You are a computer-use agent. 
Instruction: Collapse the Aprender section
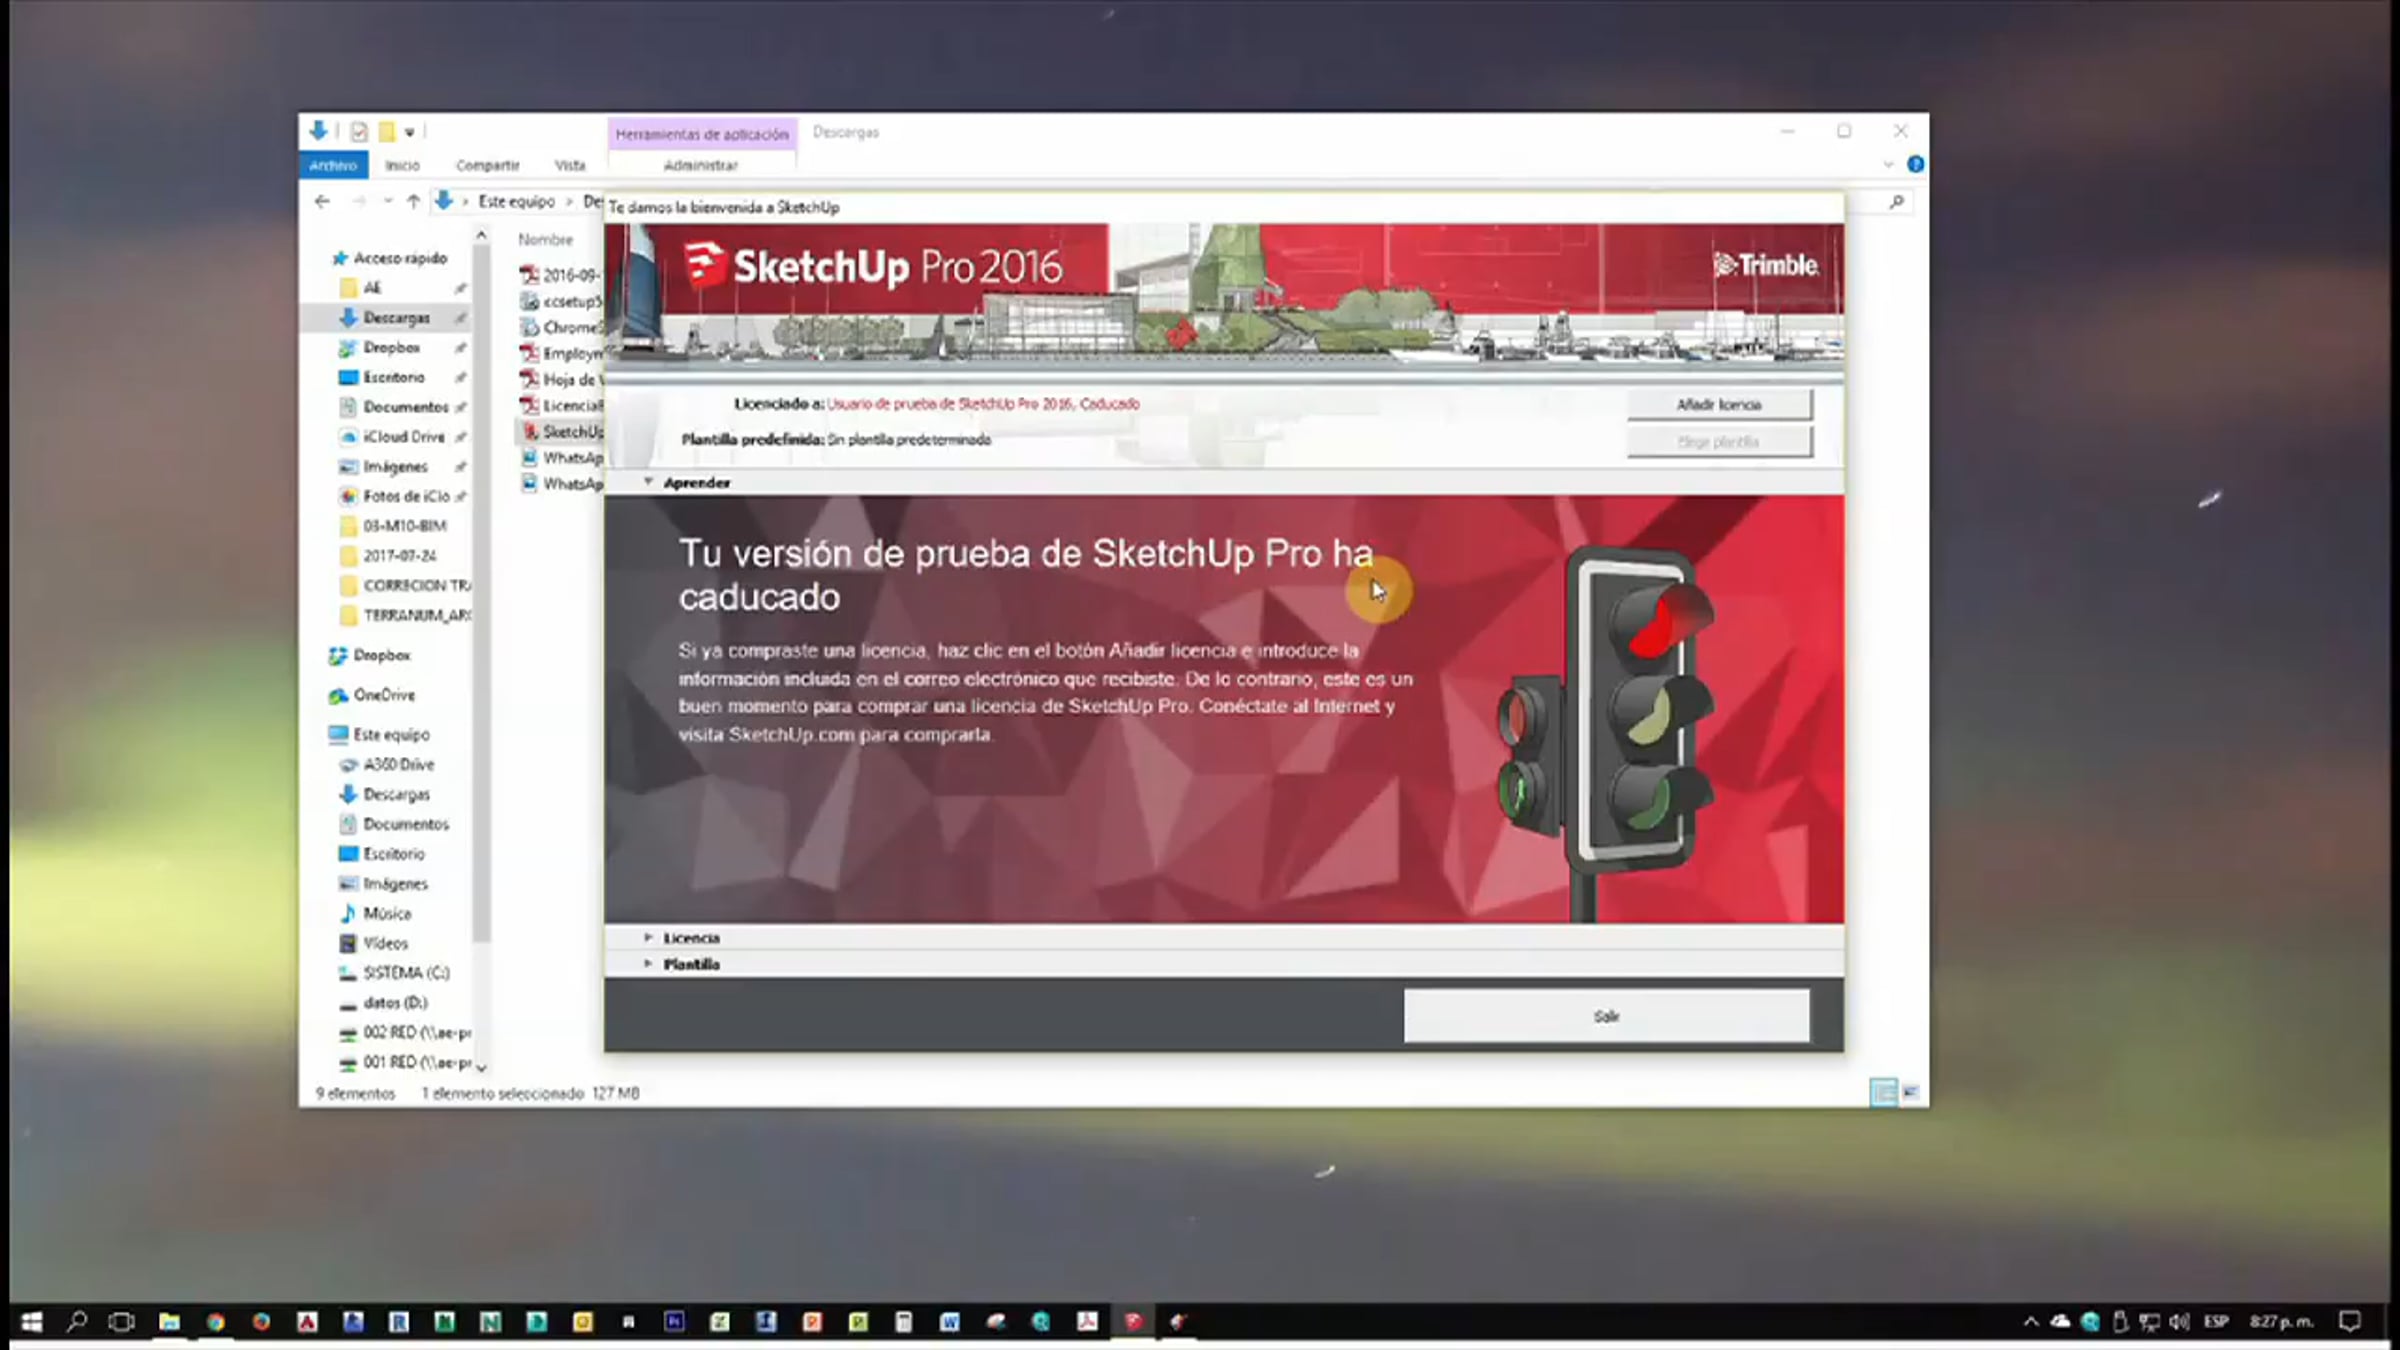pyautogui.click(x=648, y=482)
